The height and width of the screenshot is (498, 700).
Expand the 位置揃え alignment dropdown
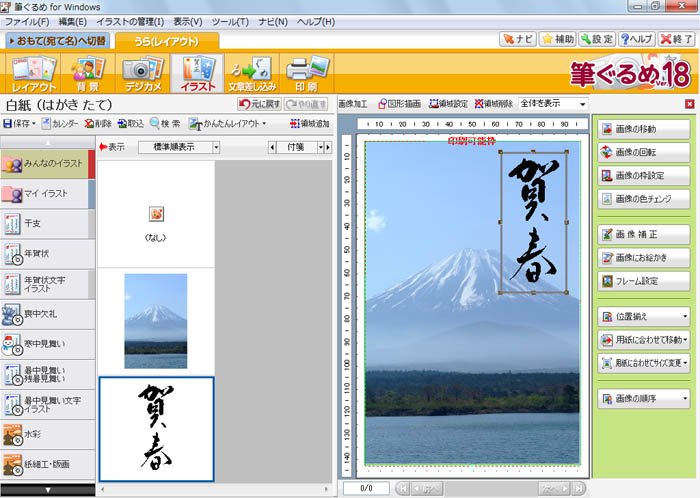point(644,316)
